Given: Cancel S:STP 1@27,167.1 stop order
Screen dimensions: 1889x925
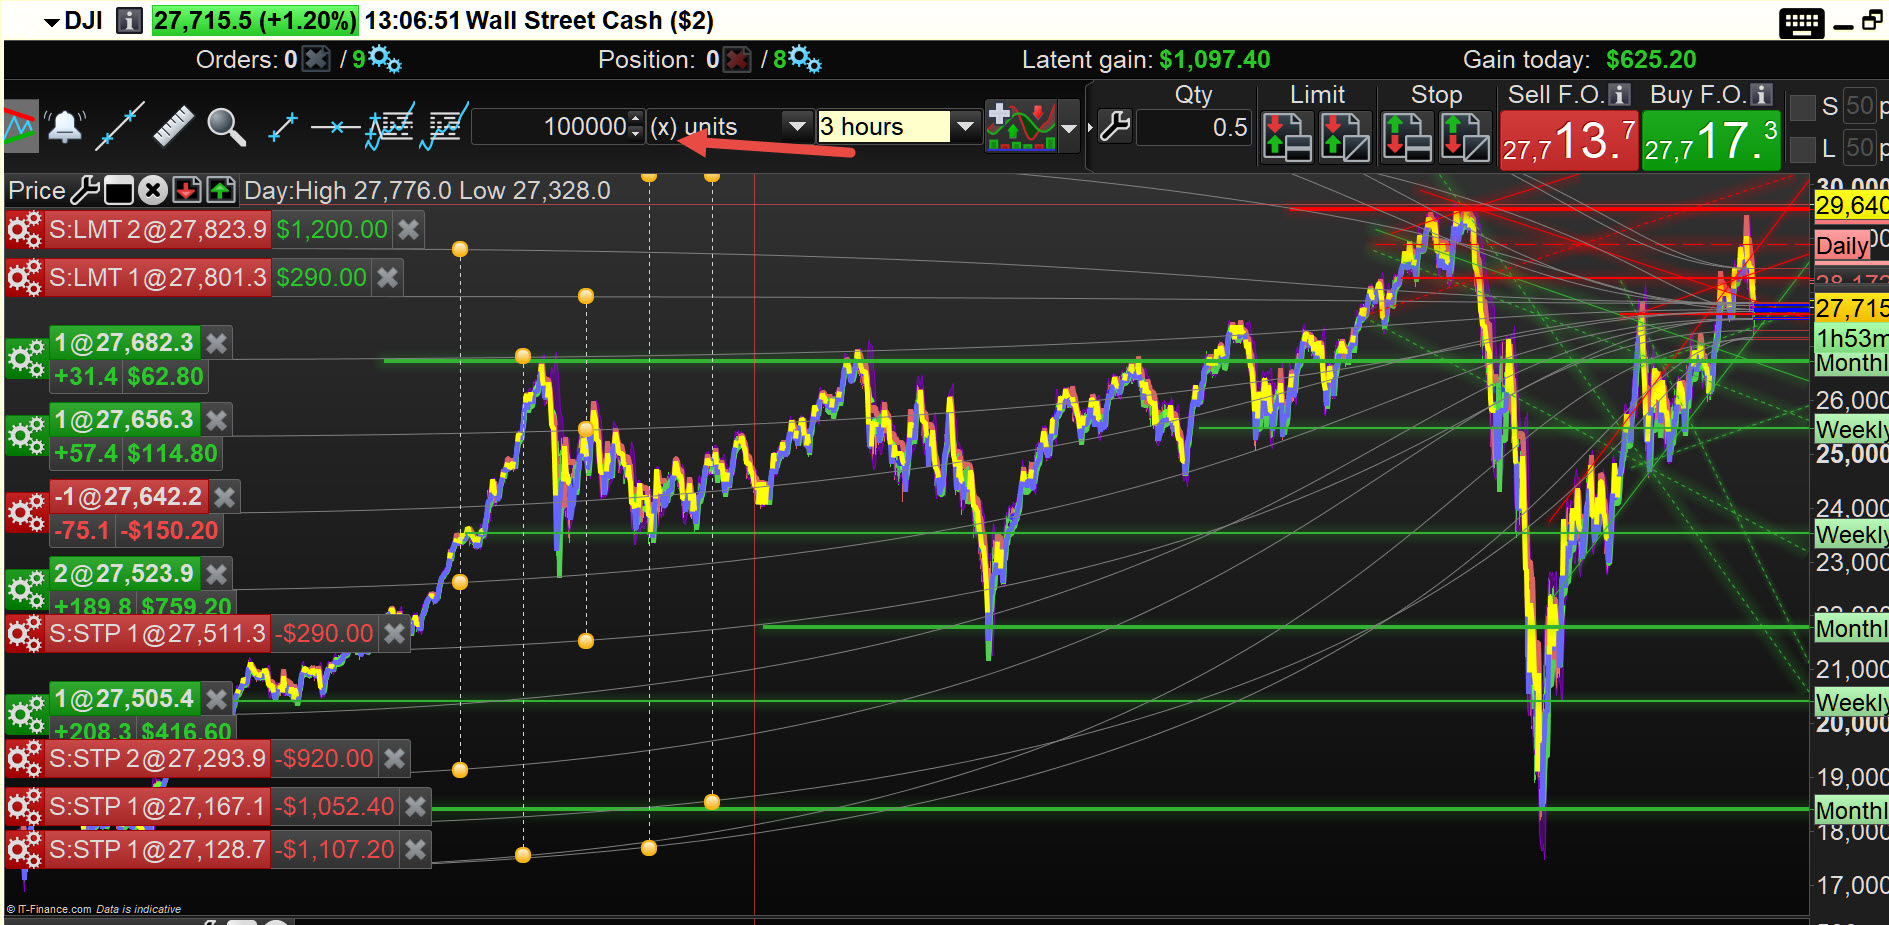Looking at the screenshot, I should (415, 806).
